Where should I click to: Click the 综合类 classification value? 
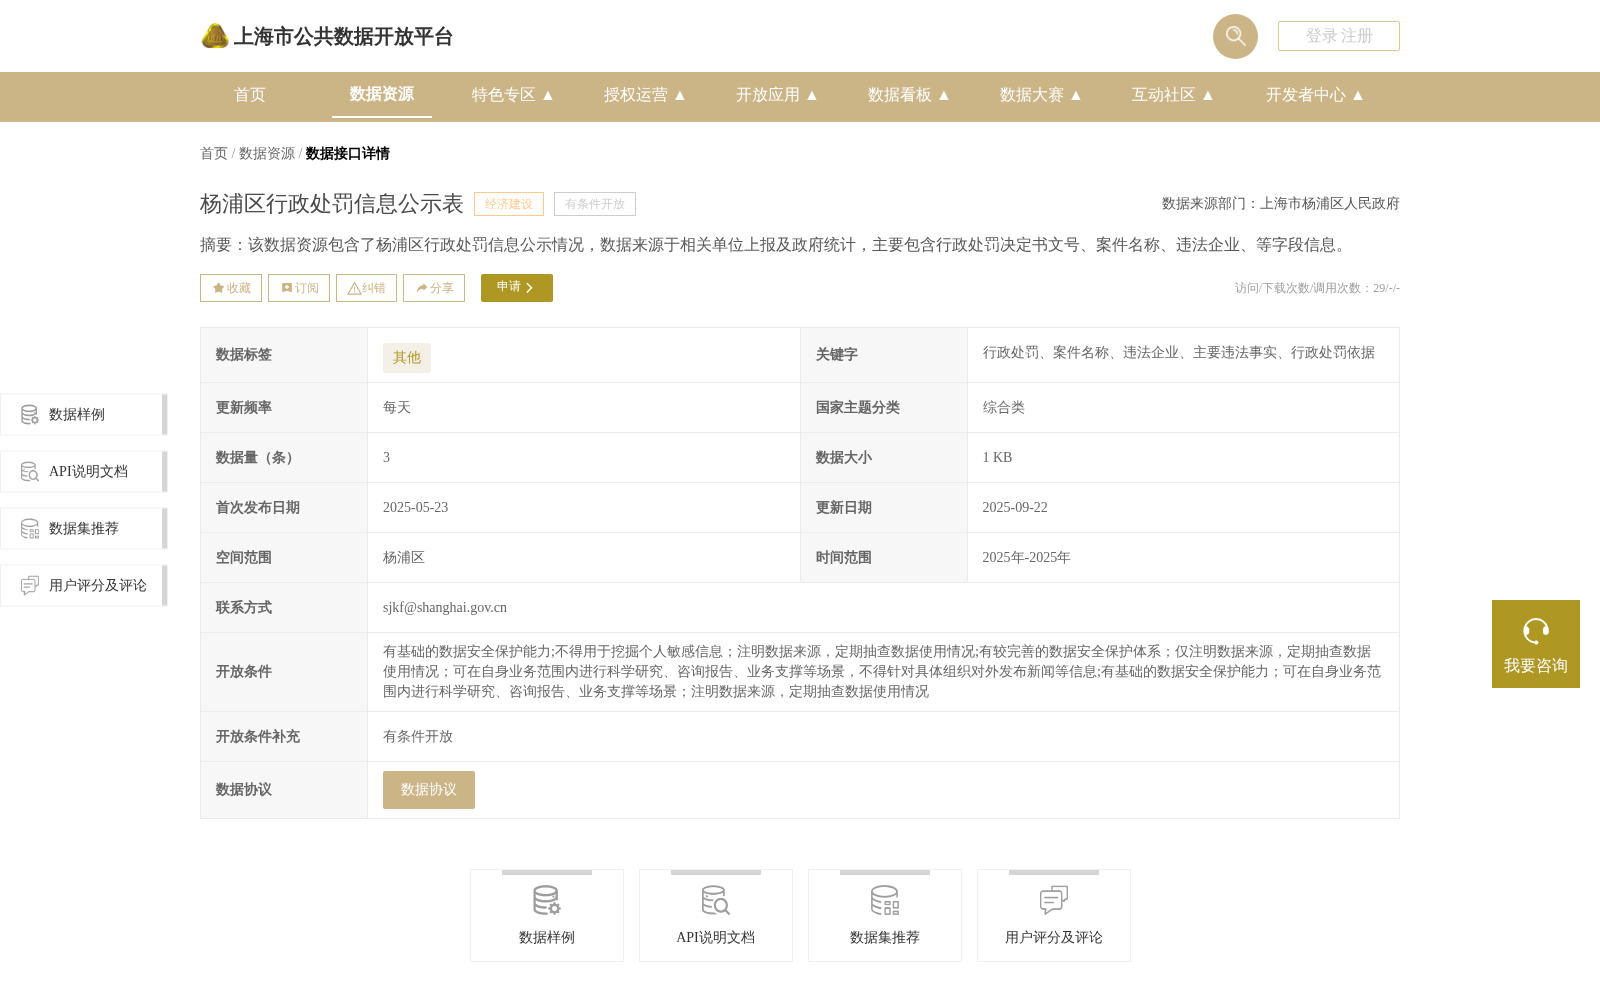tap(1003, 407)
